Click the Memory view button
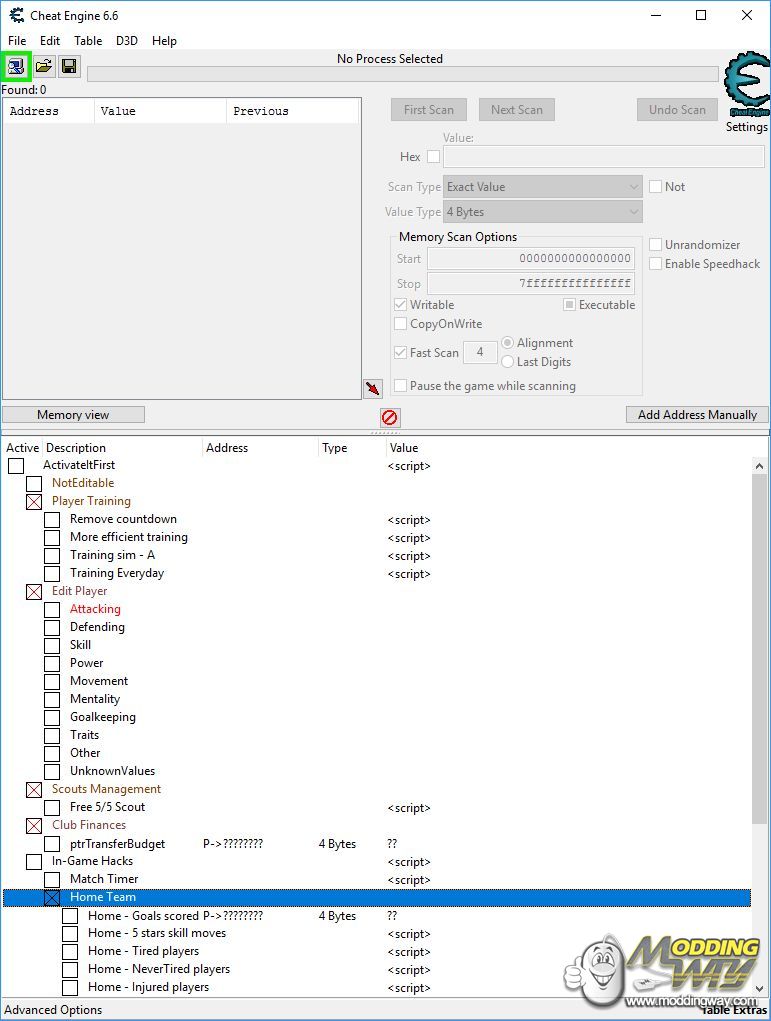The width and height of the screenshot is (771, 1021). point(73,415)
